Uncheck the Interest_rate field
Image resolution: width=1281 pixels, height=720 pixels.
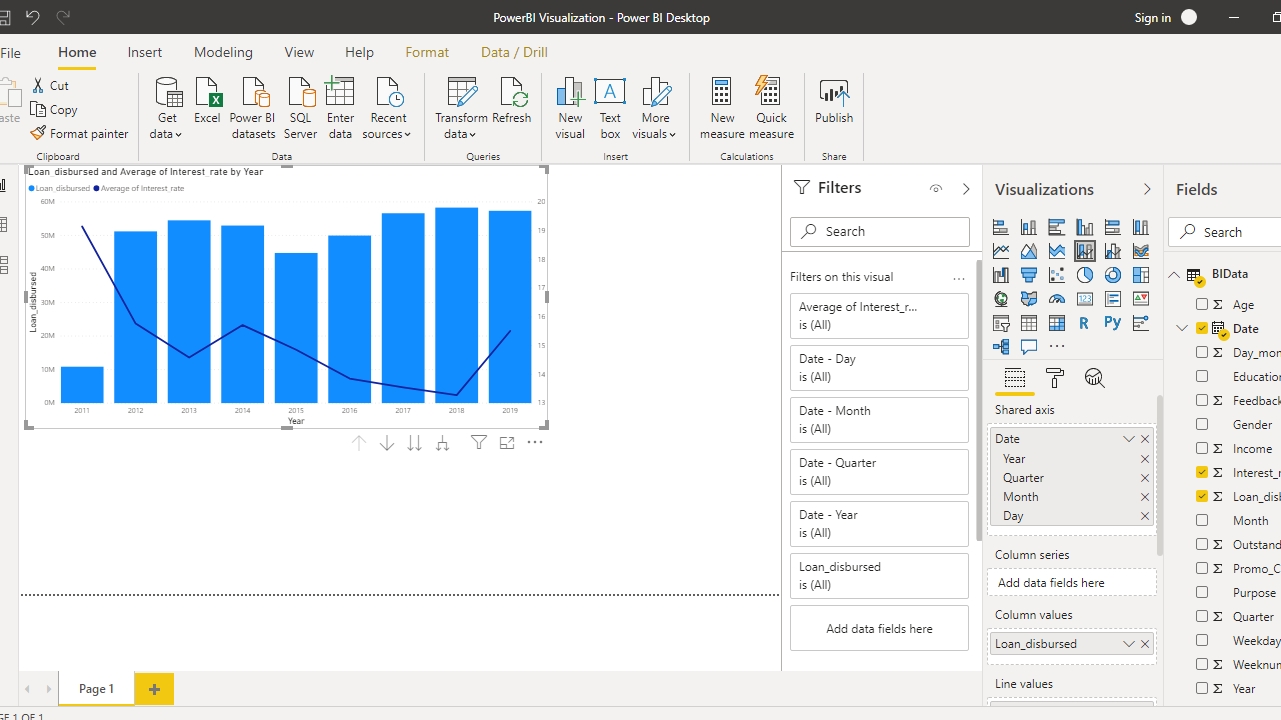click(1202, 472)
